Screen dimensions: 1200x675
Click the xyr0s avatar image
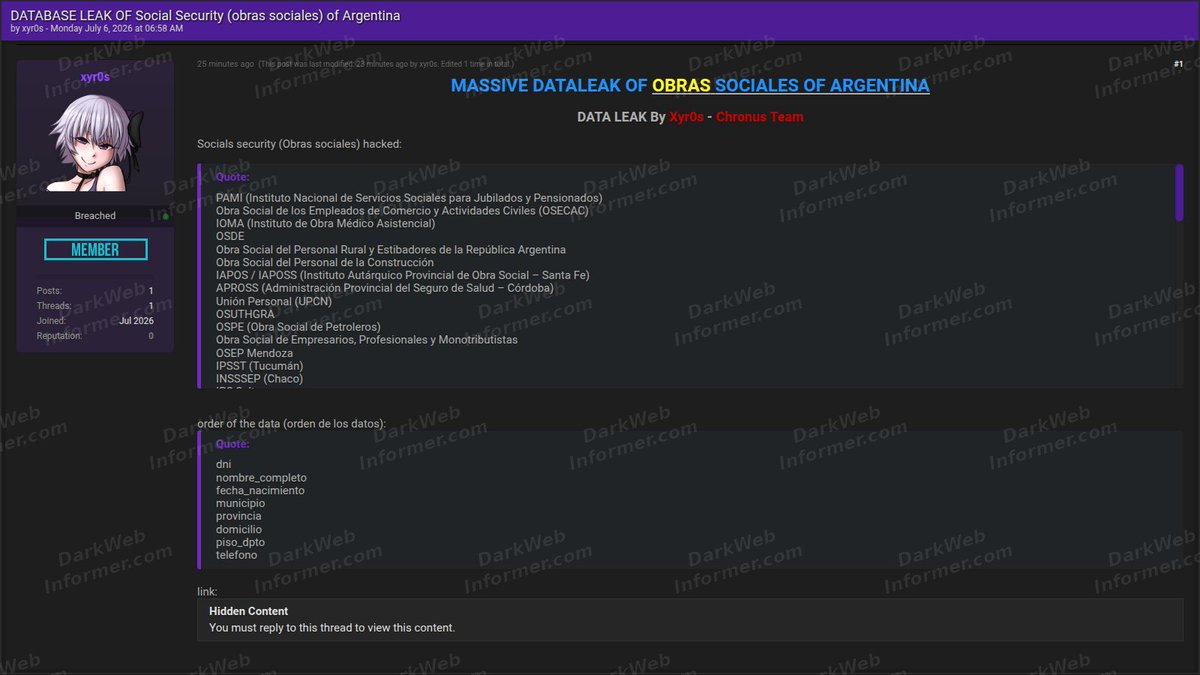coord(95,143)
